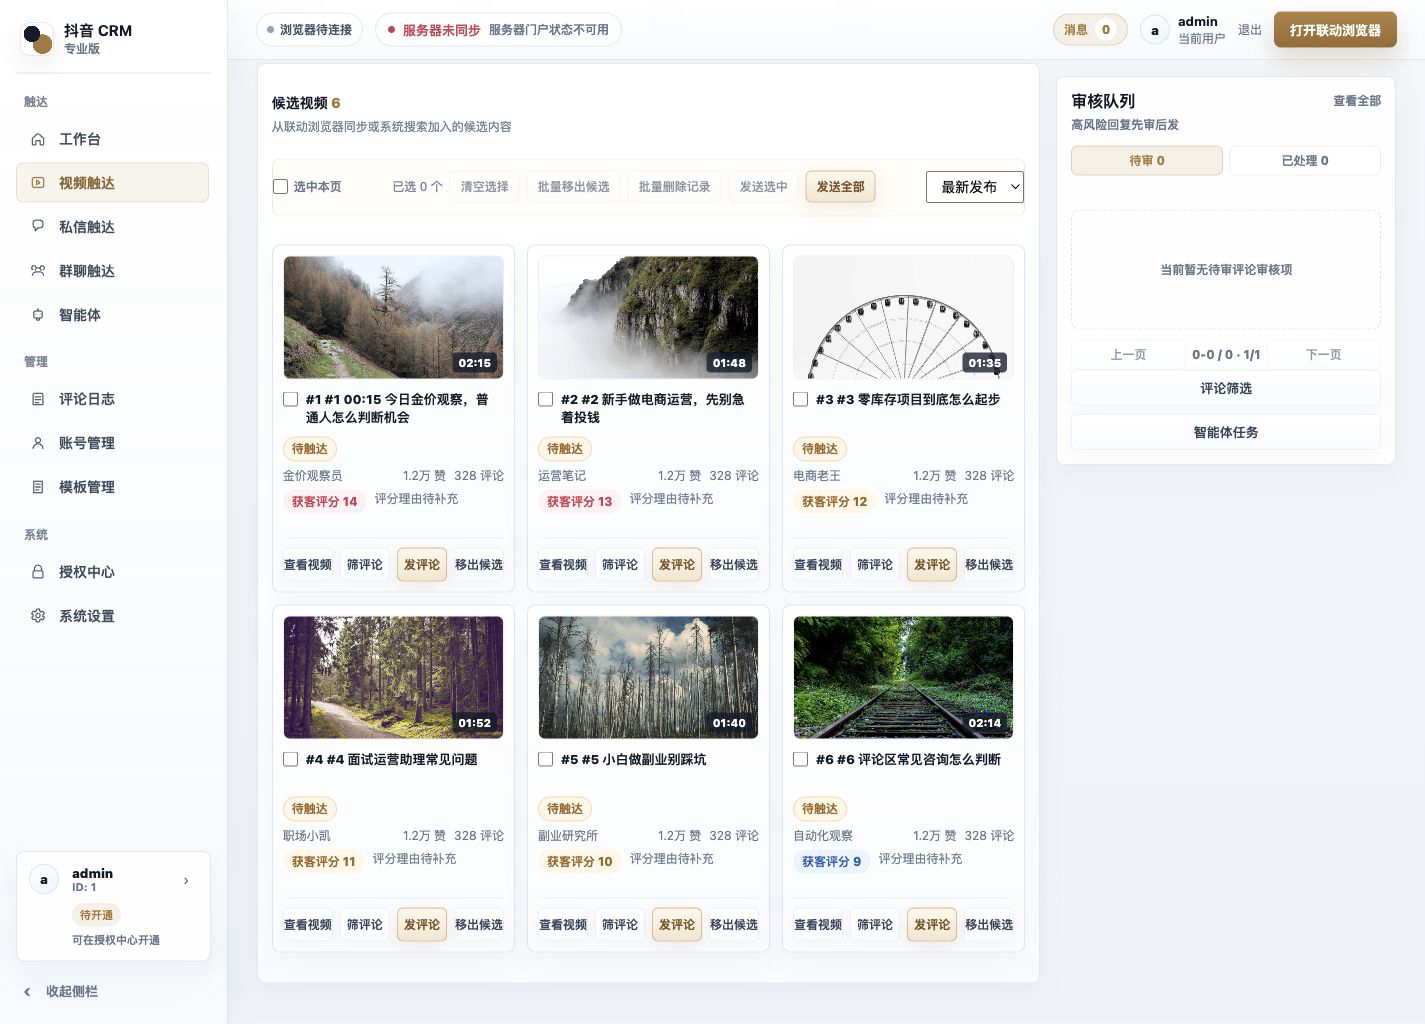This screenshot has width=1425, height=1024.
Task: Click 查看视频 on video #6 card
Action: 818,924
